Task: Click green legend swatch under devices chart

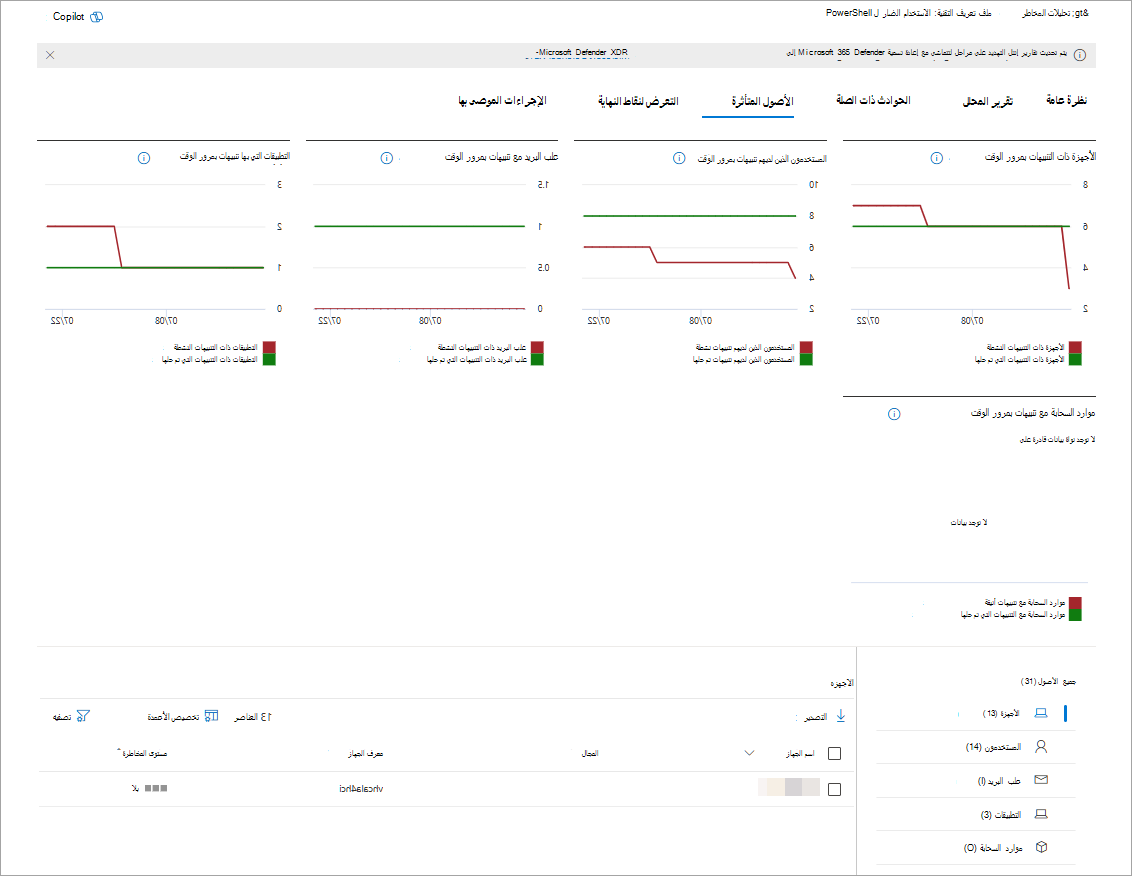Action: (x=1075, y=359)
